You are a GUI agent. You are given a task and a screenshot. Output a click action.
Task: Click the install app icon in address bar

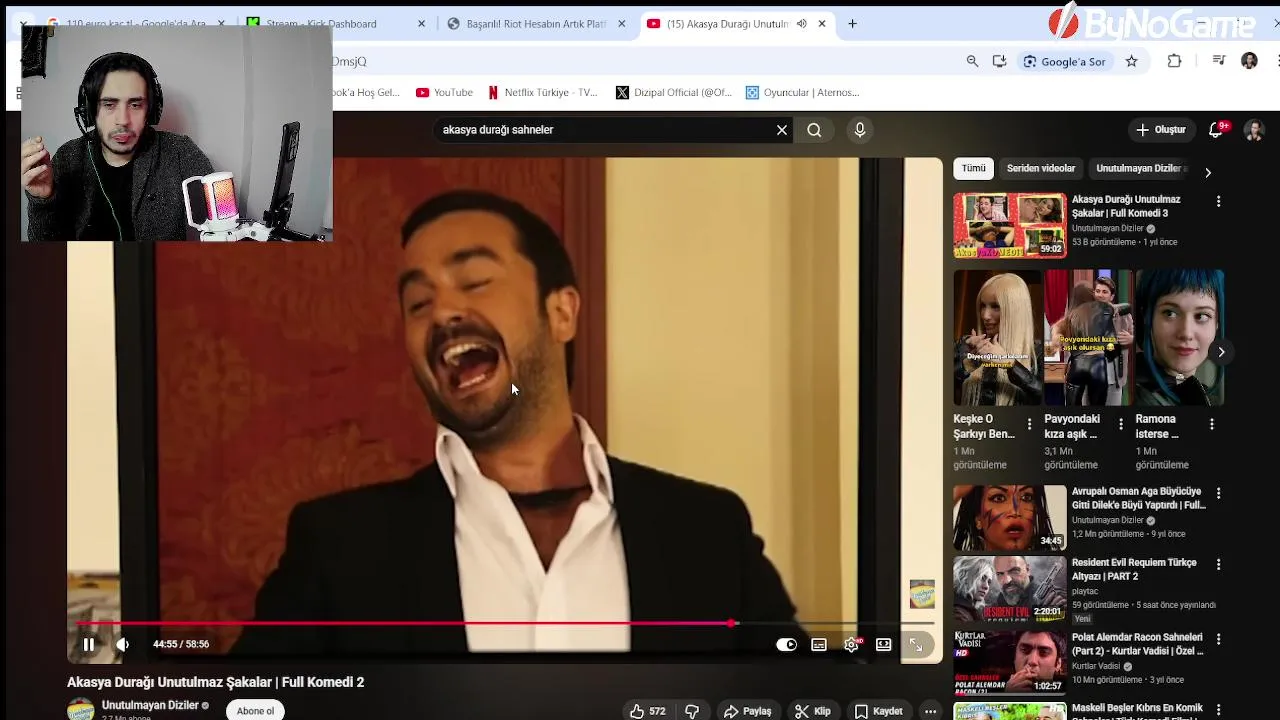point(999,61)
